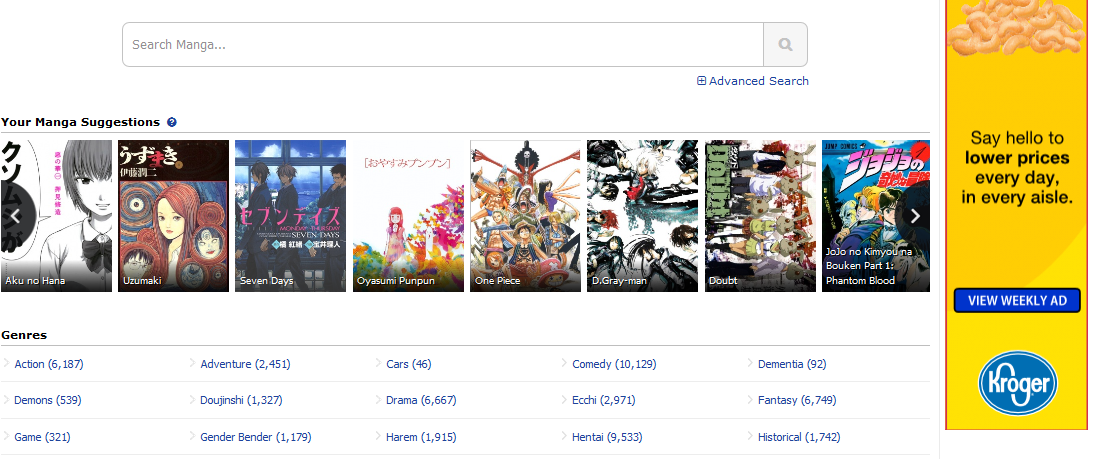This screenshot has width=1098, height=459.
Task: Open the Seven Days manga thumbnail
Action: coord(290,215)
